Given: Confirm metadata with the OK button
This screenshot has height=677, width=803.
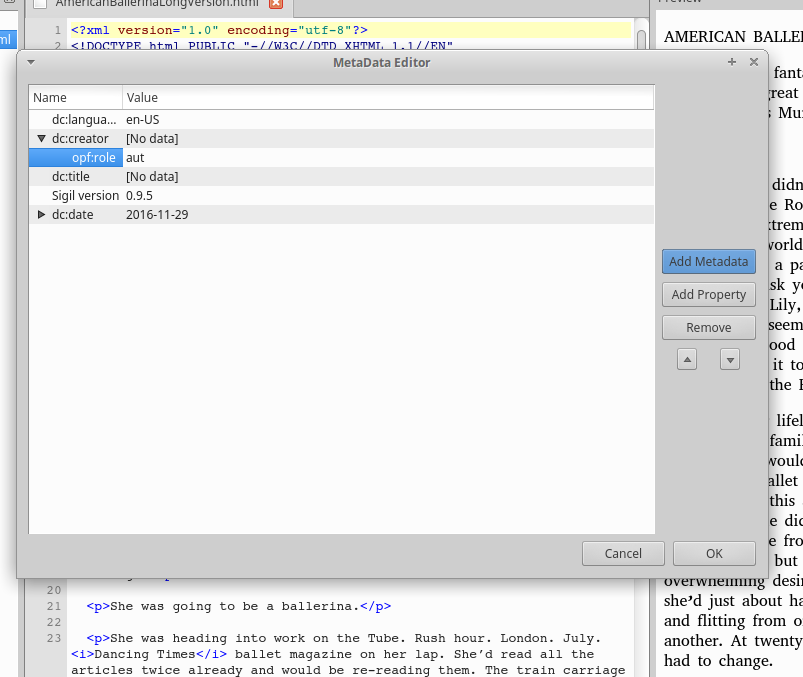Looking at the screenshot, I should 713,554.
